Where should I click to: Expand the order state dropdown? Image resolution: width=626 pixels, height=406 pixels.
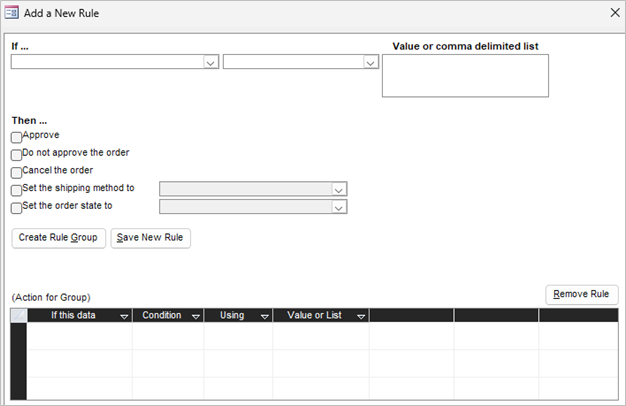(x=339, y=207)
